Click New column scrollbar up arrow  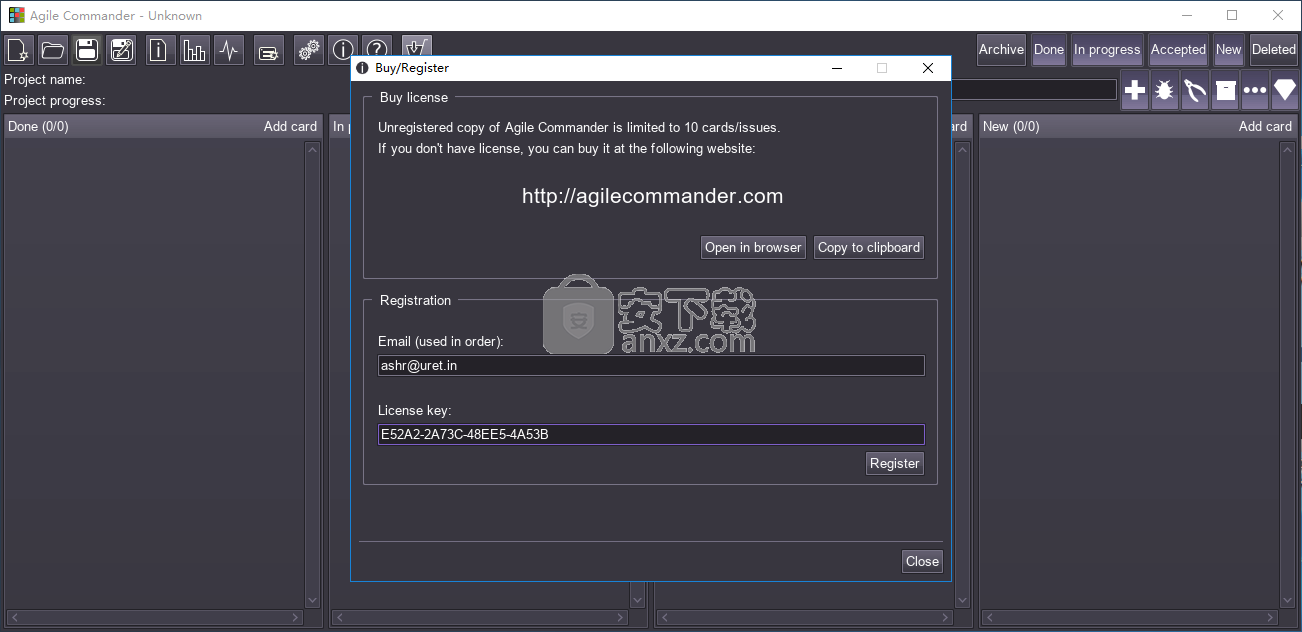click(x=1287, y=150)
